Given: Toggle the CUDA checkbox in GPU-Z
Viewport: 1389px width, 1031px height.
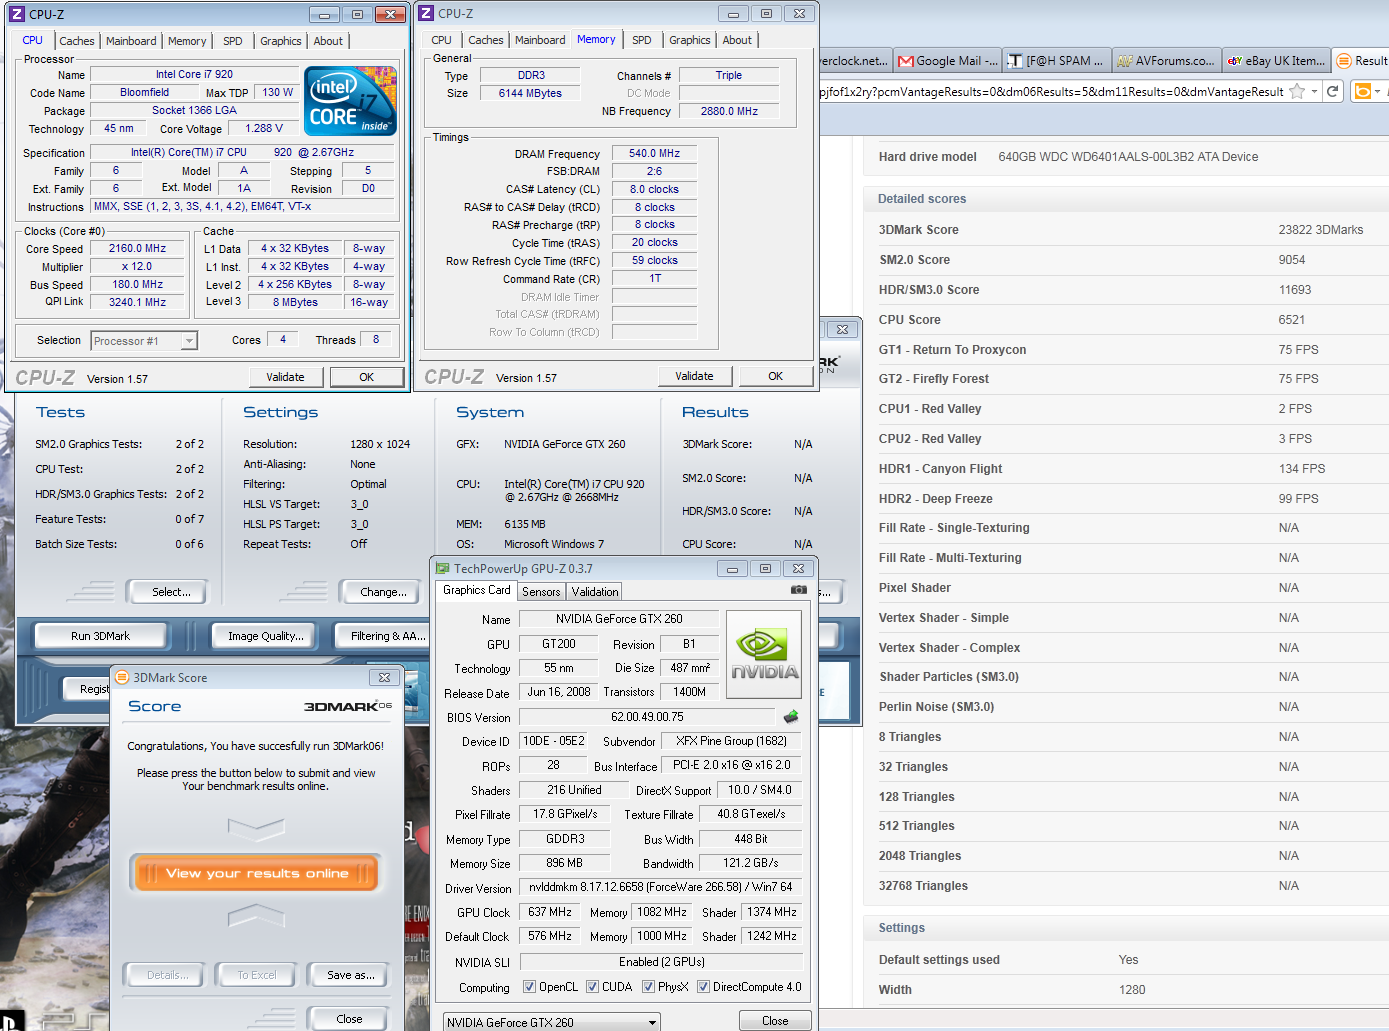Looking at the screenshot, I should [592, 987].
